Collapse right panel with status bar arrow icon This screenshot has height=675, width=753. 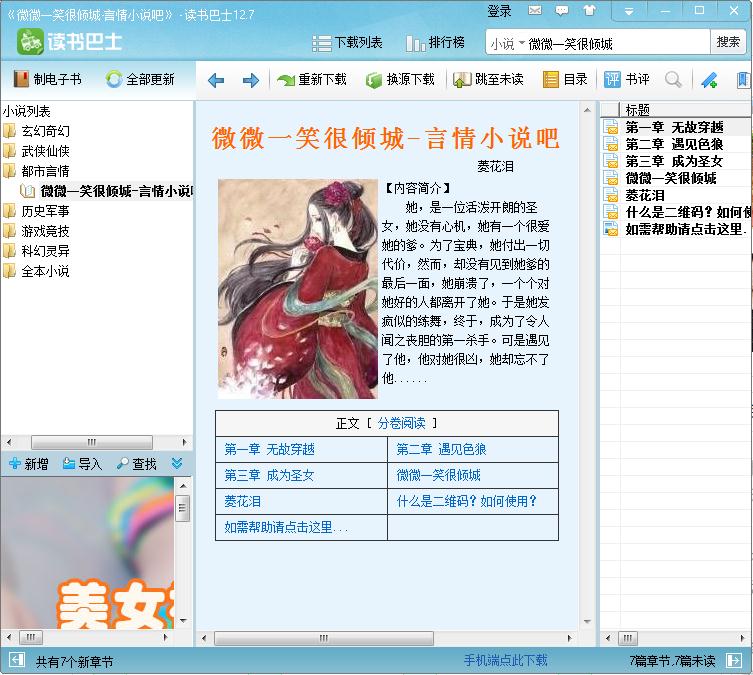pos(734,660)
